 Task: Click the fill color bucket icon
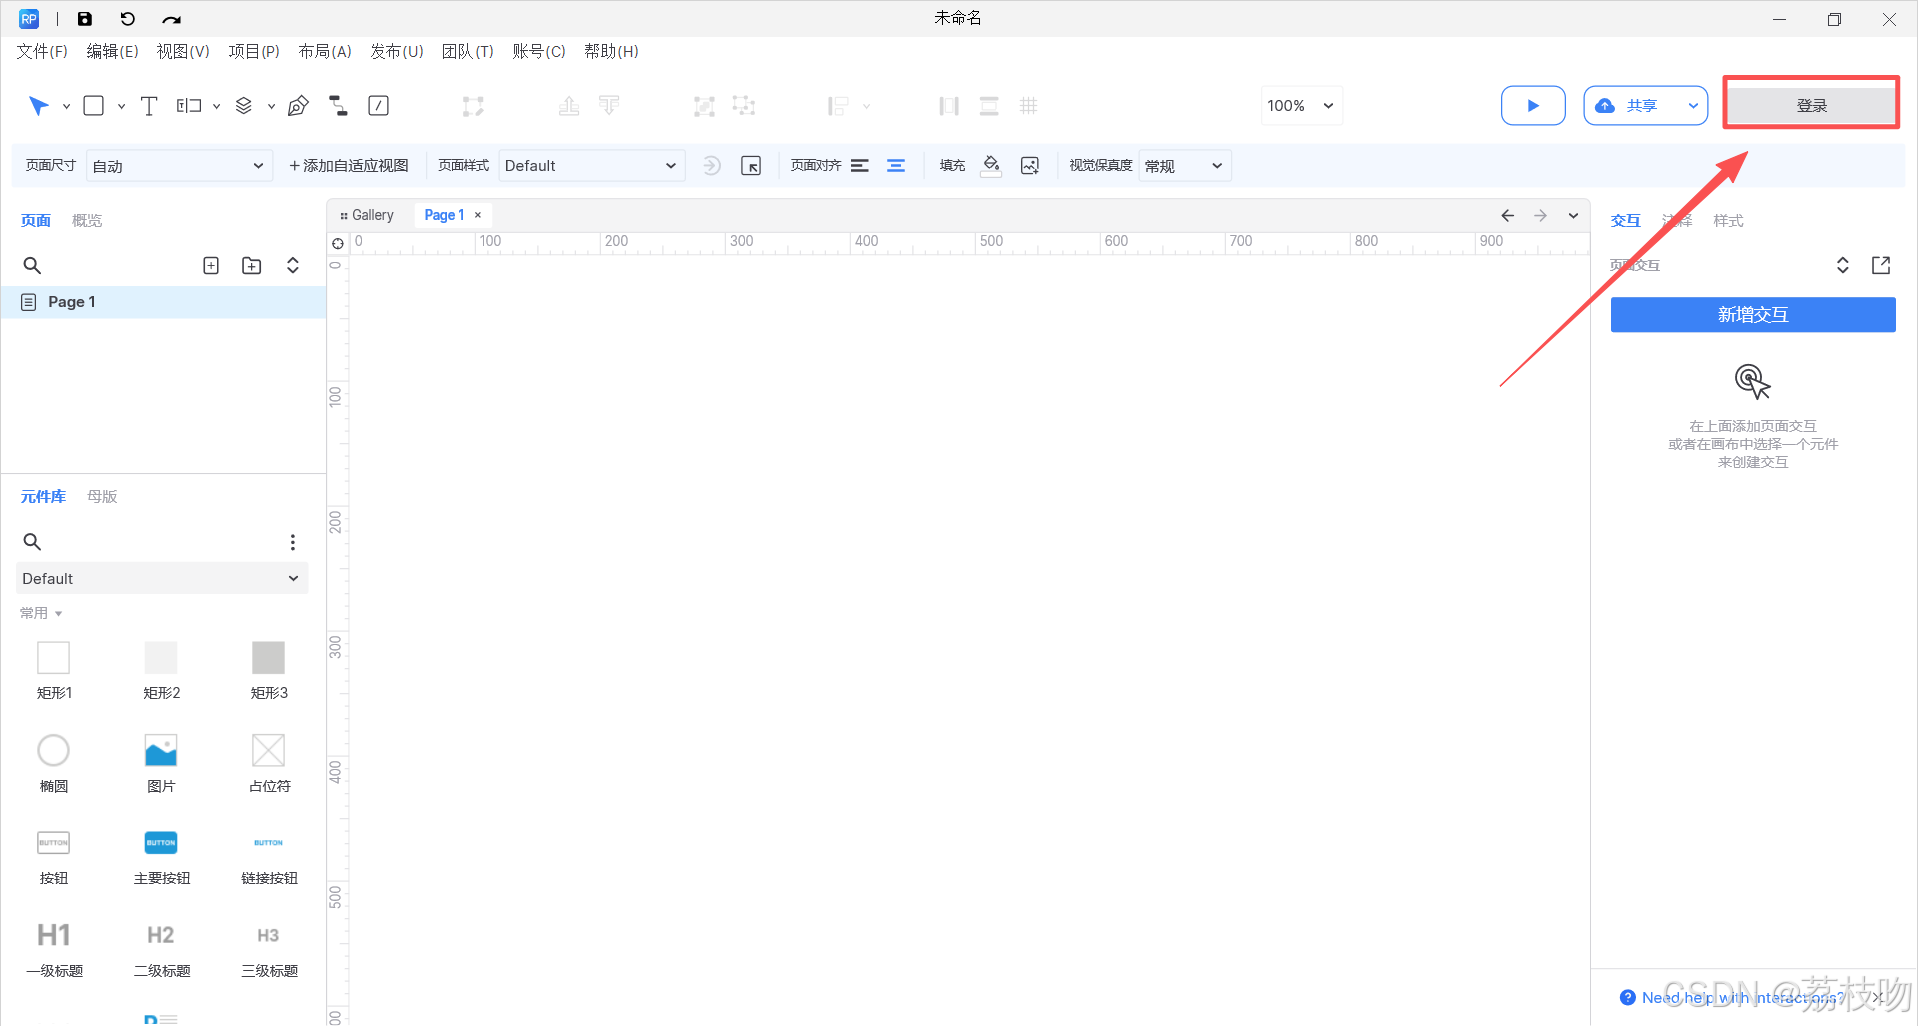(x=991, y=166)
